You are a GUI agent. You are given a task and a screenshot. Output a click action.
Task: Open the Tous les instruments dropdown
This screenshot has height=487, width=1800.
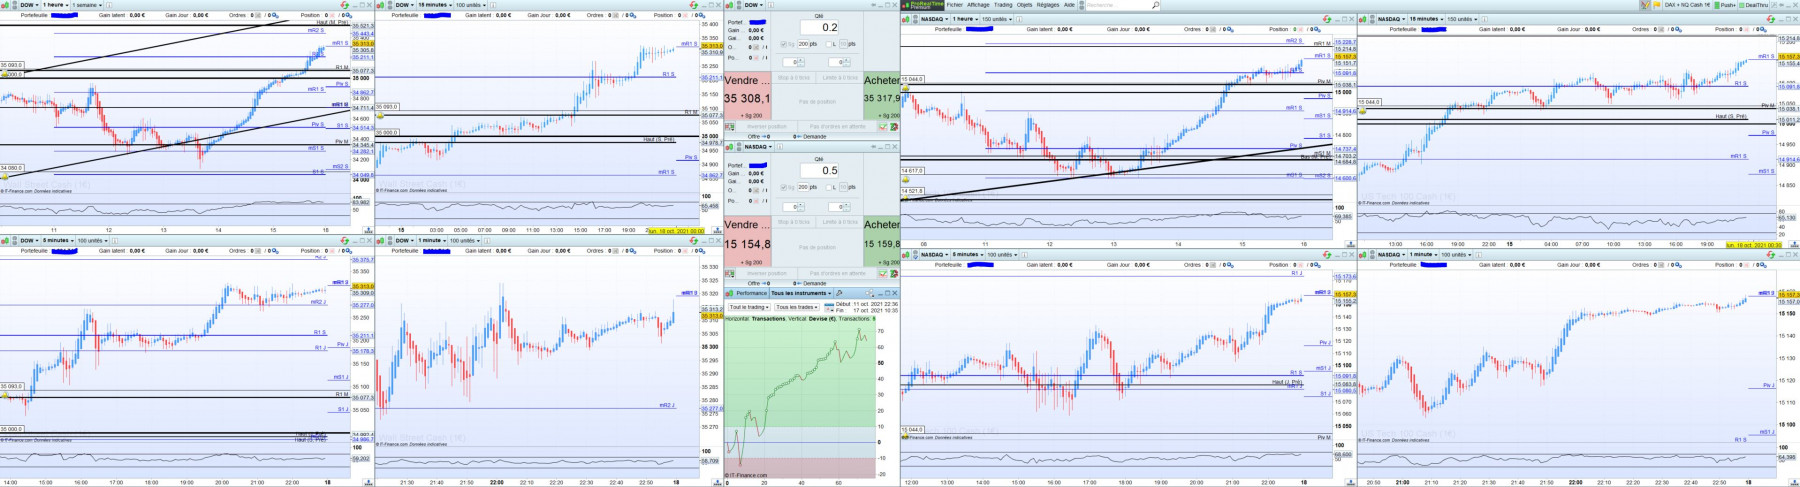tap(801, 293)
